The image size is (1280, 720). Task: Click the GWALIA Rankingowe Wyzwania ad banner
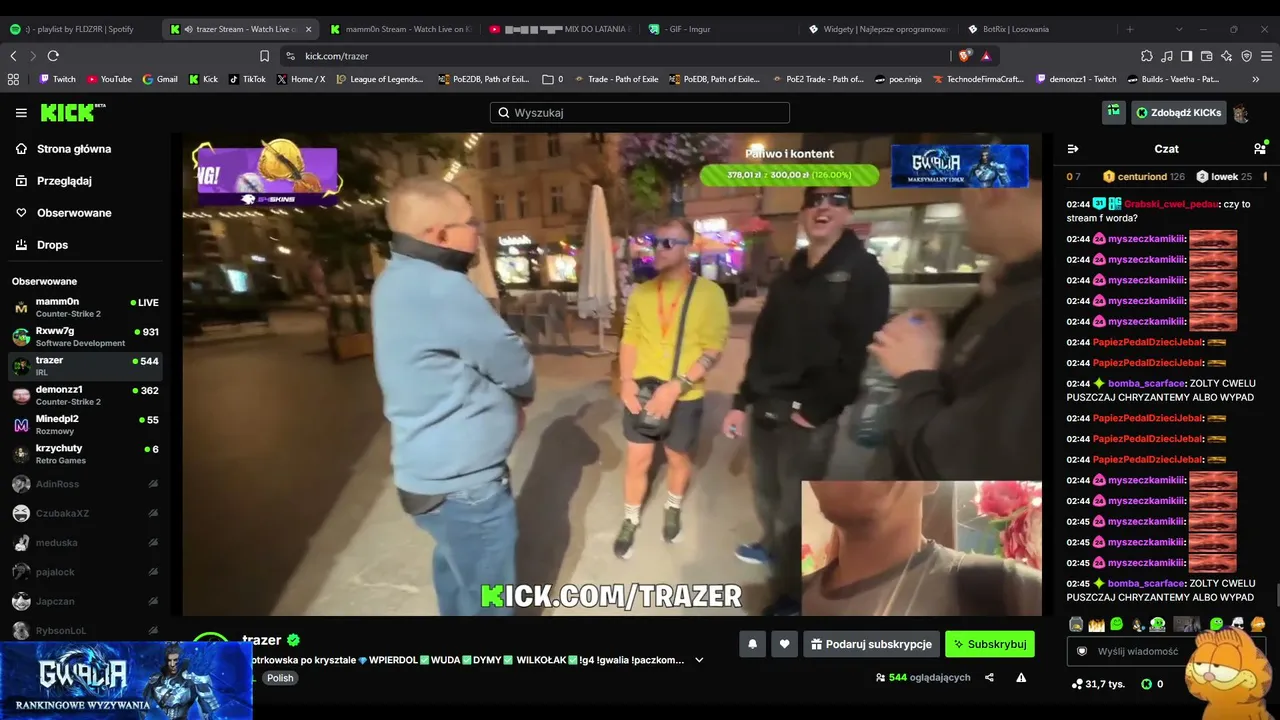126,680
